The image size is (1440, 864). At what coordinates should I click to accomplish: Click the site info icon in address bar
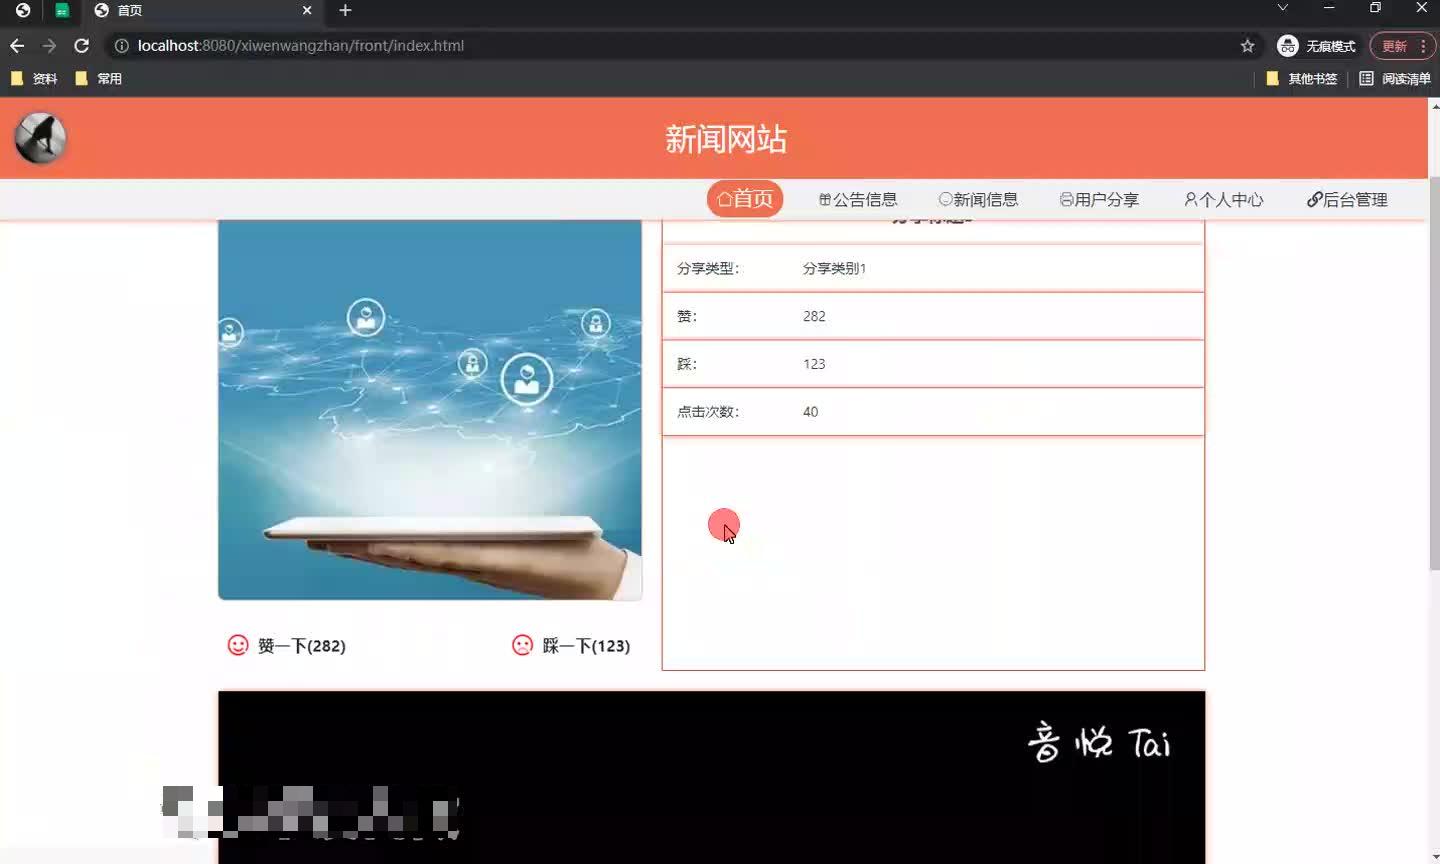[121, 46]
